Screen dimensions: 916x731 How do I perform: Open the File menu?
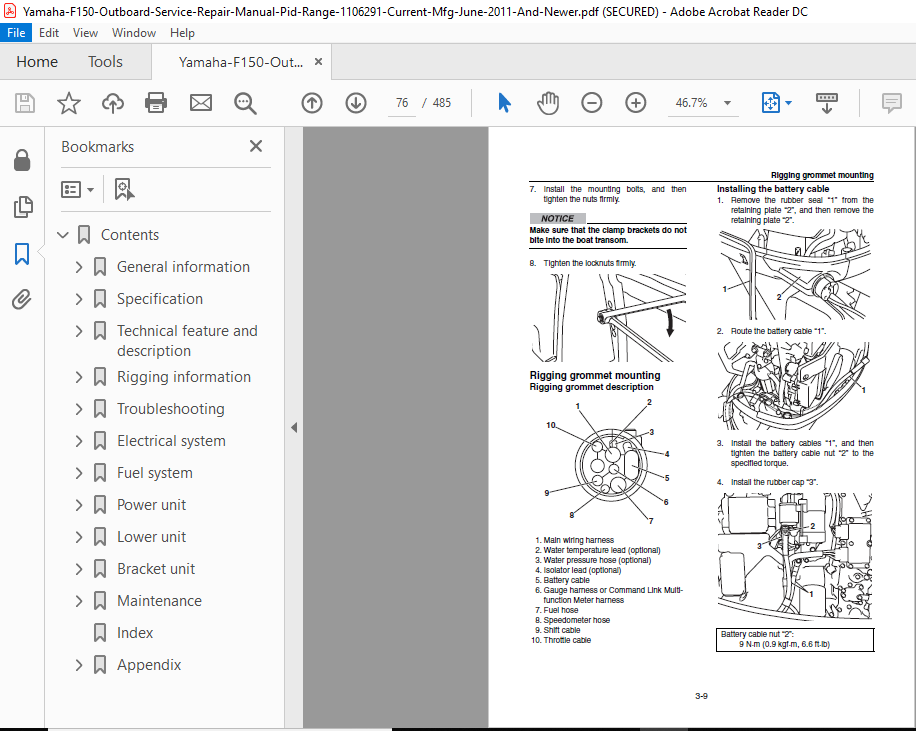pyautogui.click(x=16, y=33)
